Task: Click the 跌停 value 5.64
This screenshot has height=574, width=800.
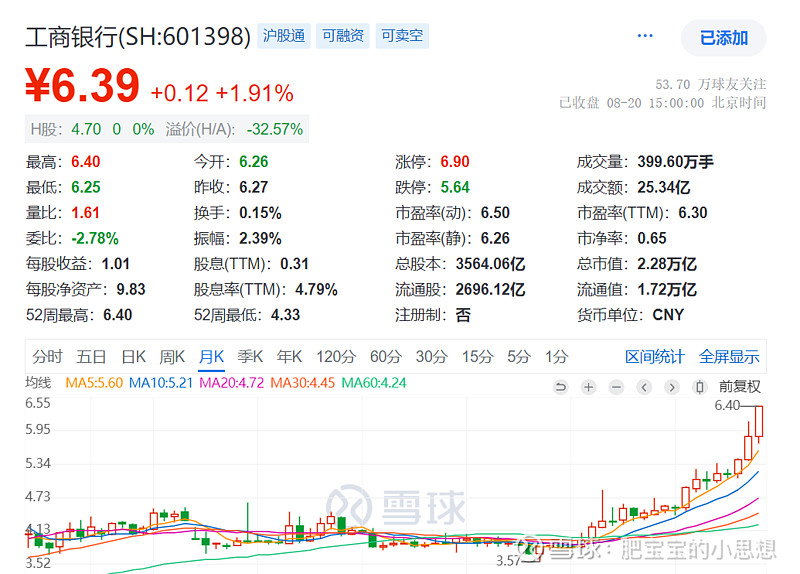Action: pos(455,187)
